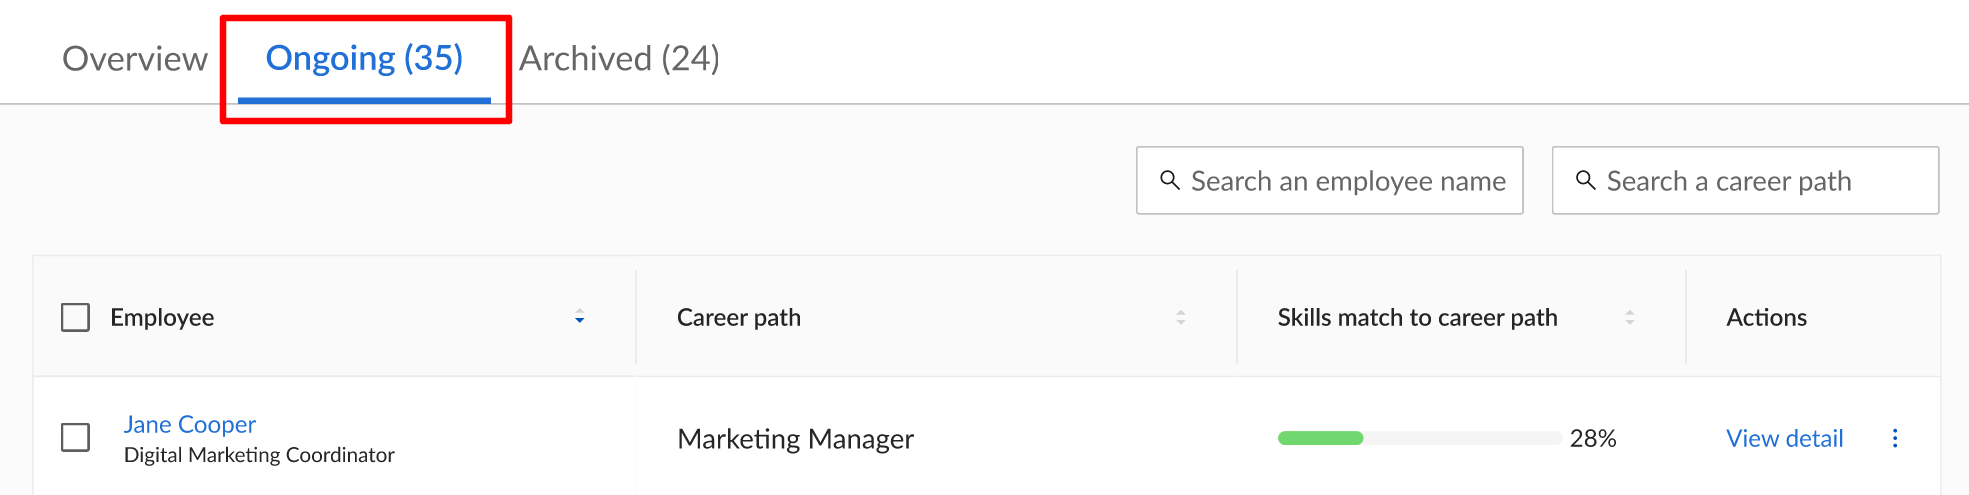Sort by the Career path column header
1969x495 pixels.
pyautogui.click(x=739, y=317)
